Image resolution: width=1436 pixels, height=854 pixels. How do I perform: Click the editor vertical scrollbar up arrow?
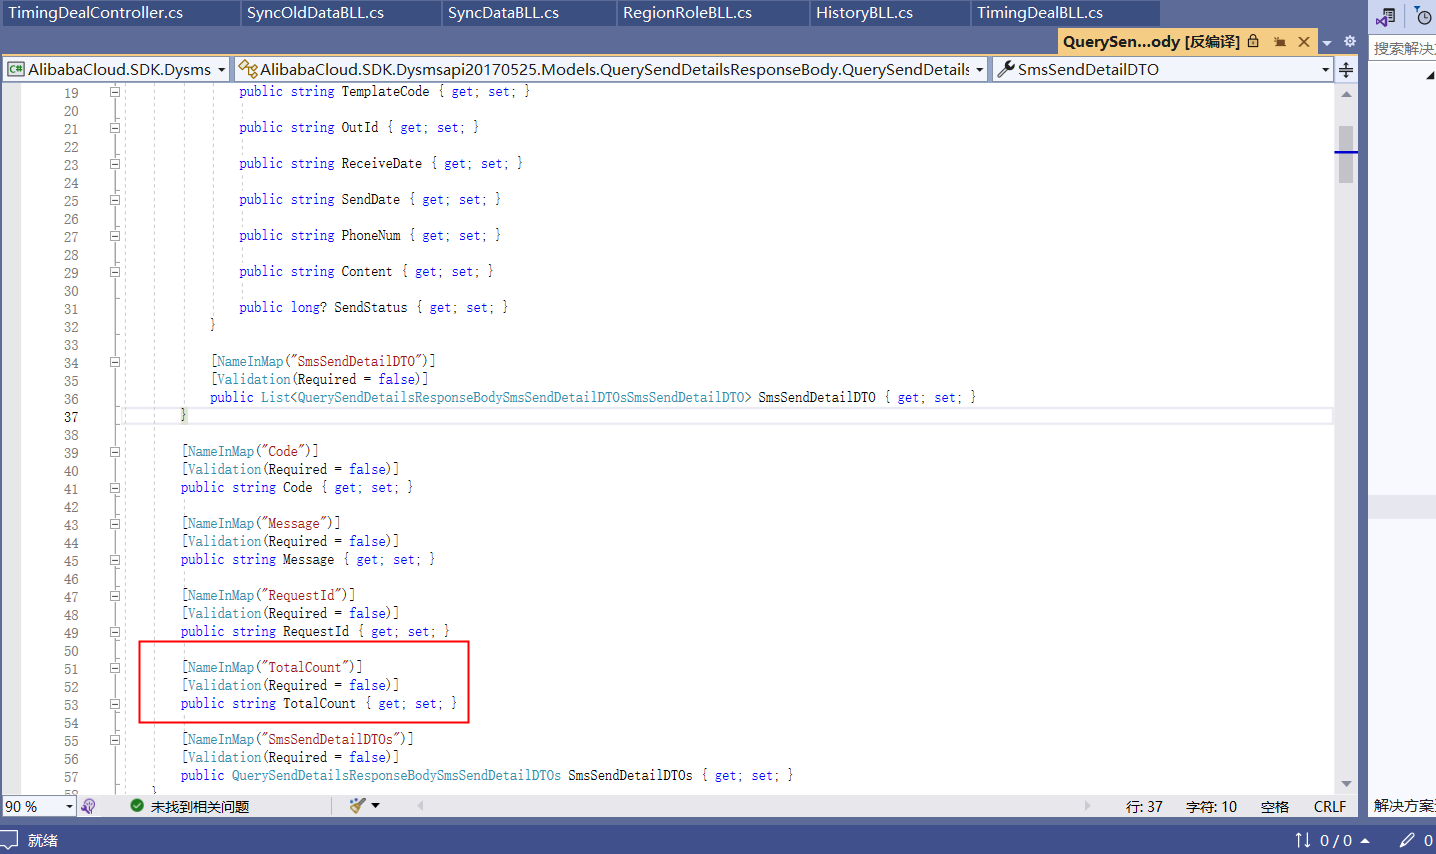tap(1346, 94)
